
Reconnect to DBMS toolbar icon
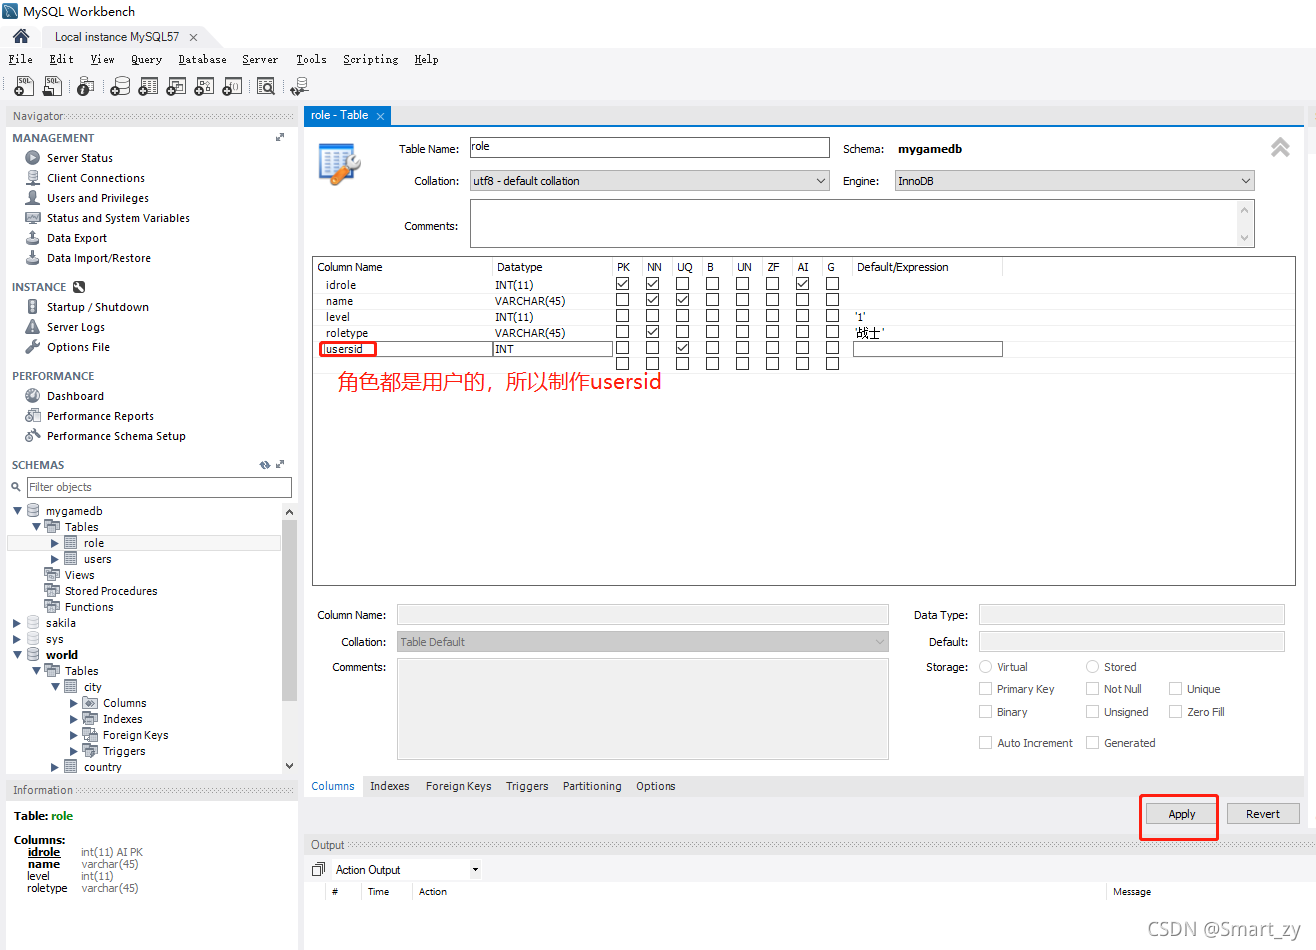[x=299, y=87]
